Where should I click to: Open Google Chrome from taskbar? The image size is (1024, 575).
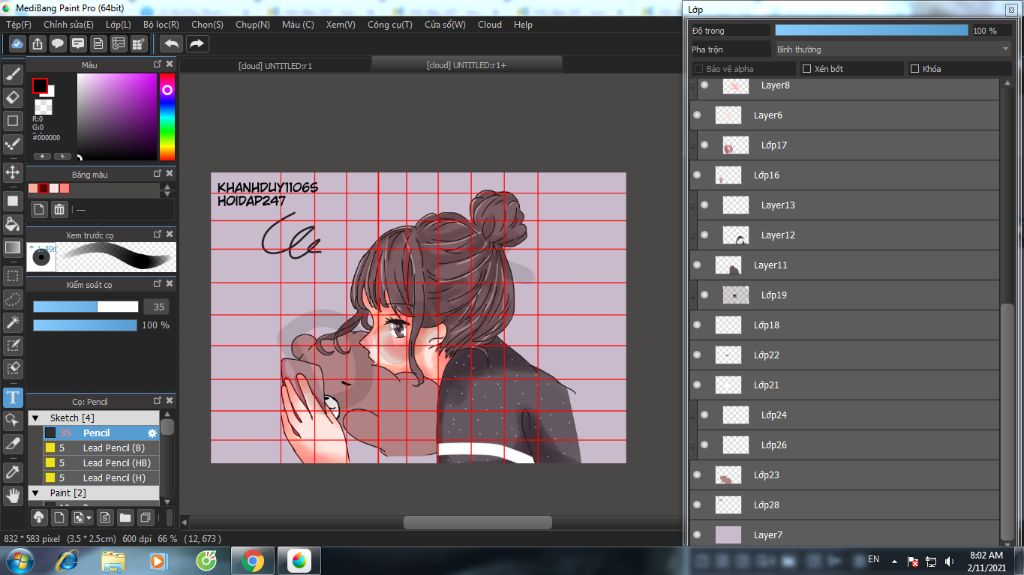click(x=253, y=561)
